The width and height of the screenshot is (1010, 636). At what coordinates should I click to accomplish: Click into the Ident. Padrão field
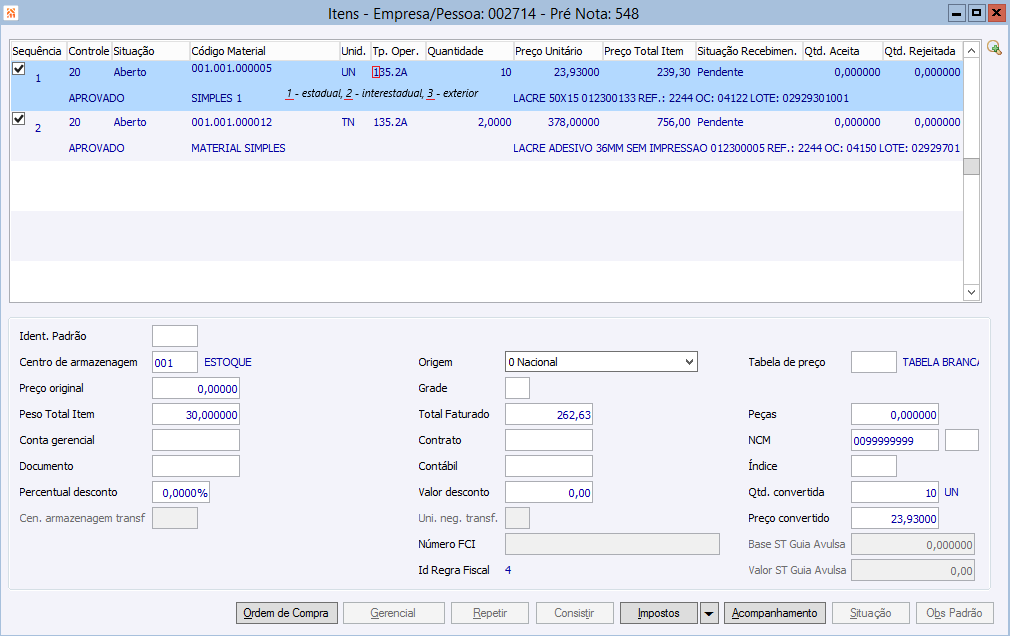(175, 336)
